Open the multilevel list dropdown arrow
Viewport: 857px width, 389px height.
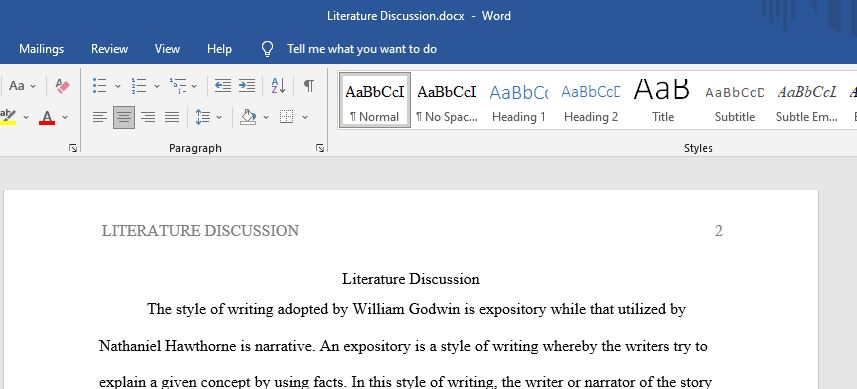click(194, 86)
